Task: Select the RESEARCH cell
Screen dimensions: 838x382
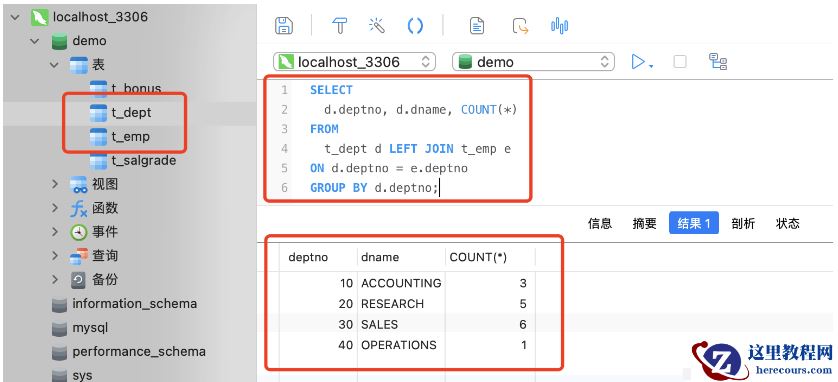Action: 401,304
